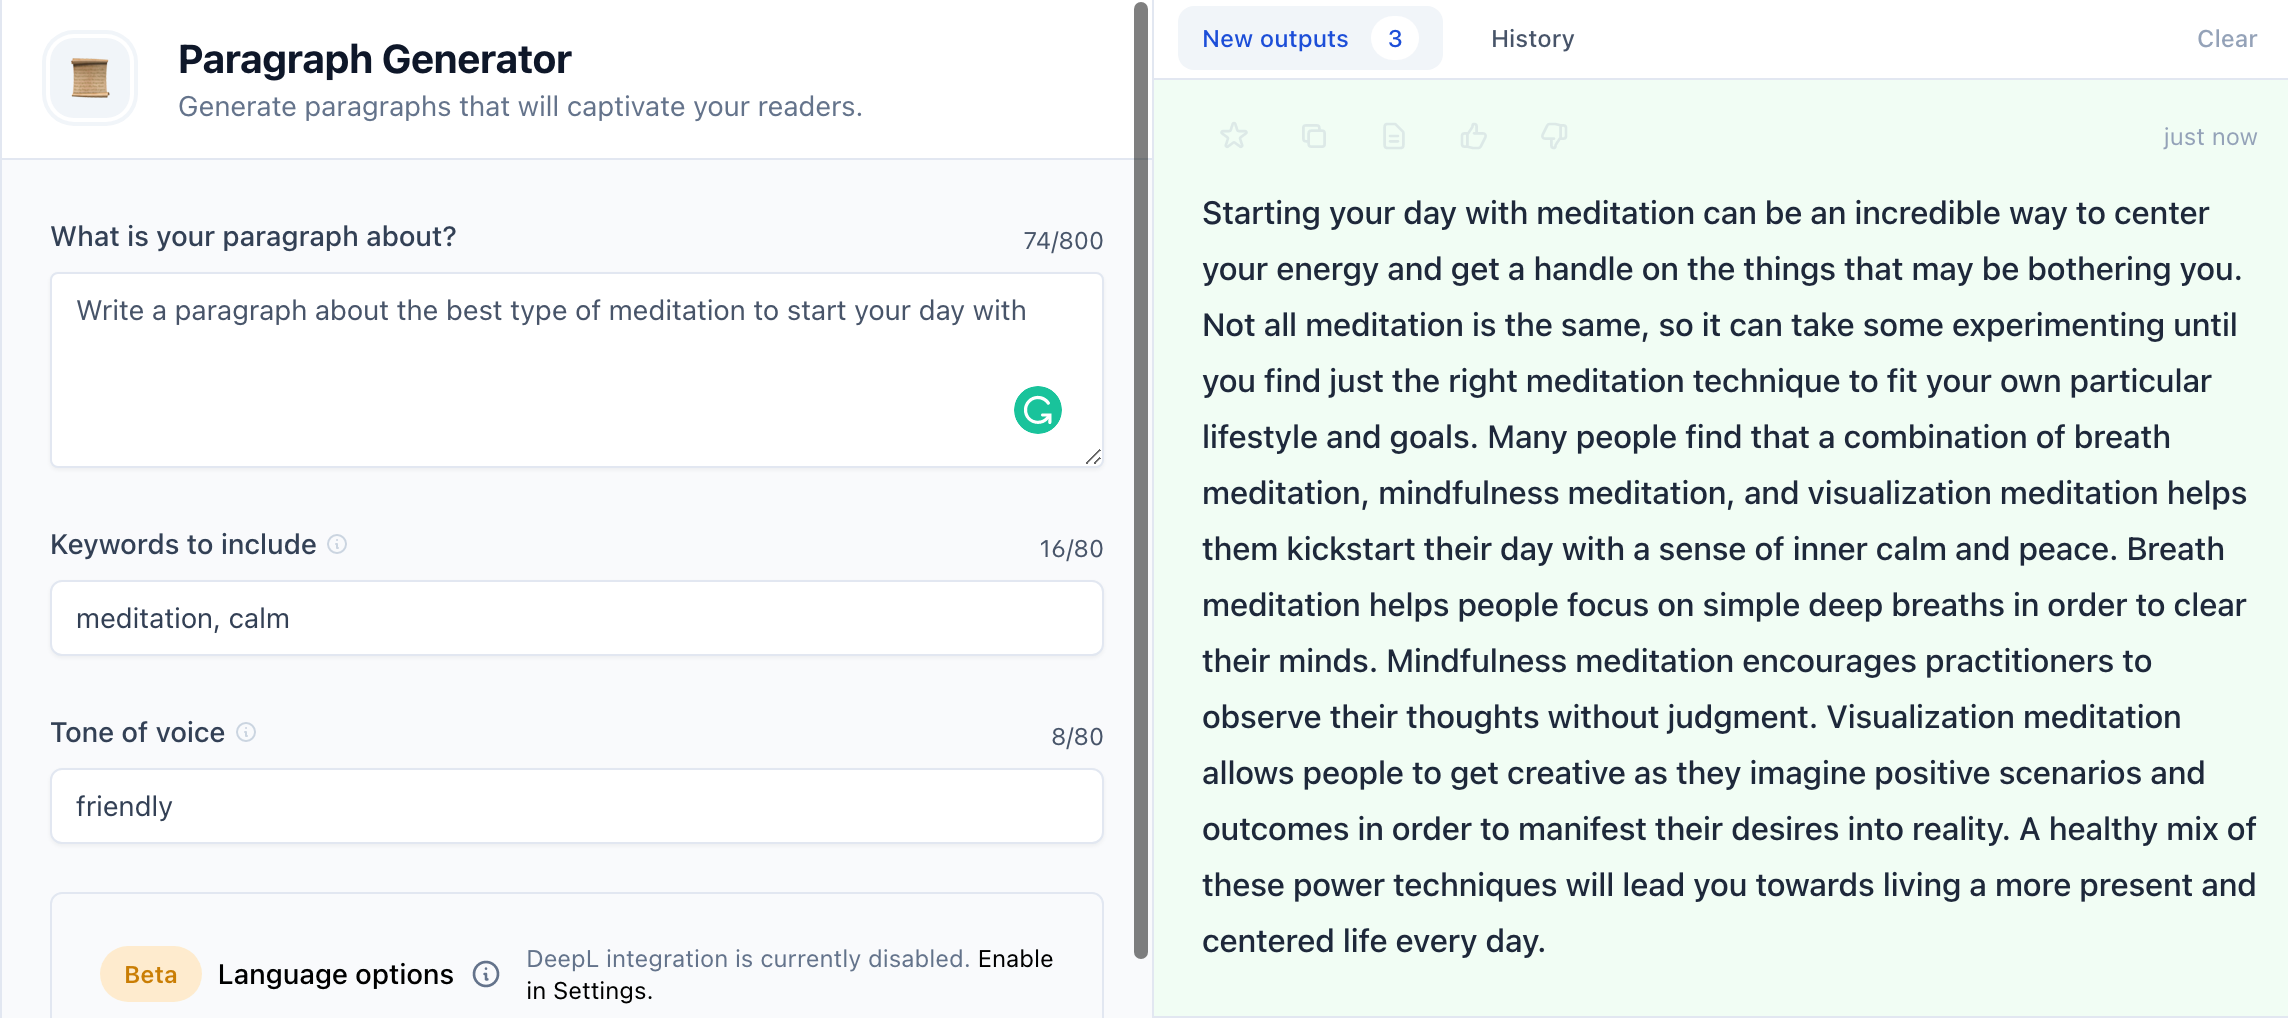Click the left panel vertical scrollbar

1141,480
